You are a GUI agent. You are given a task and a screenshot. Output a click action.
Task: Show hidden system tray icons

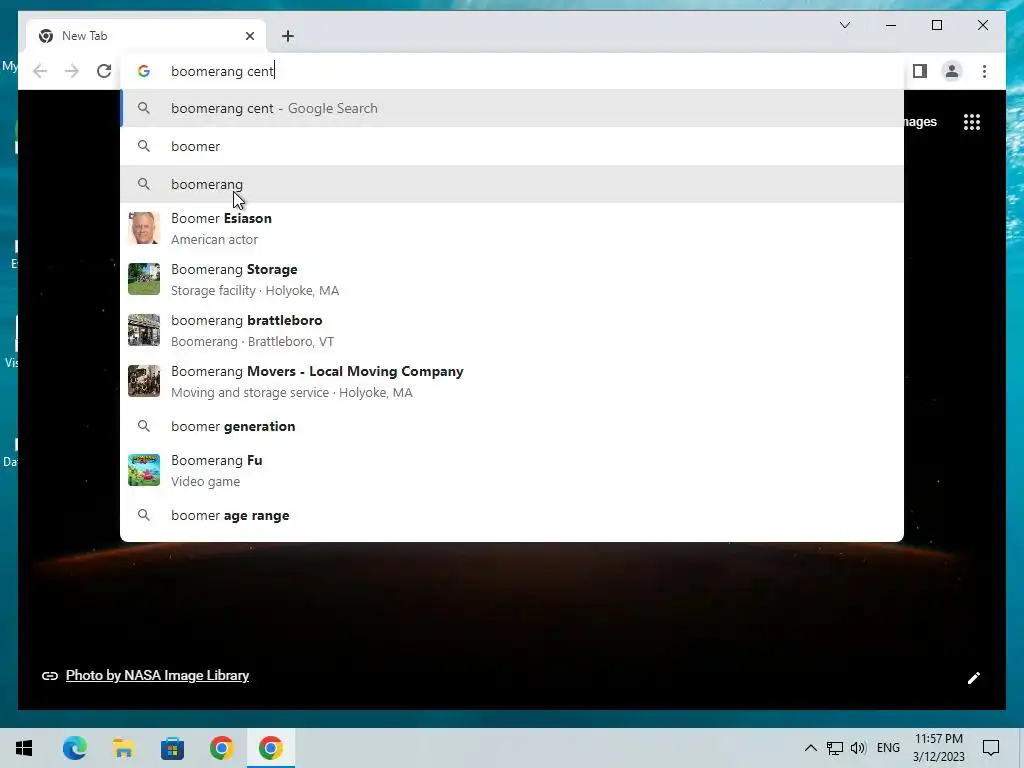(x=810, y=748)
